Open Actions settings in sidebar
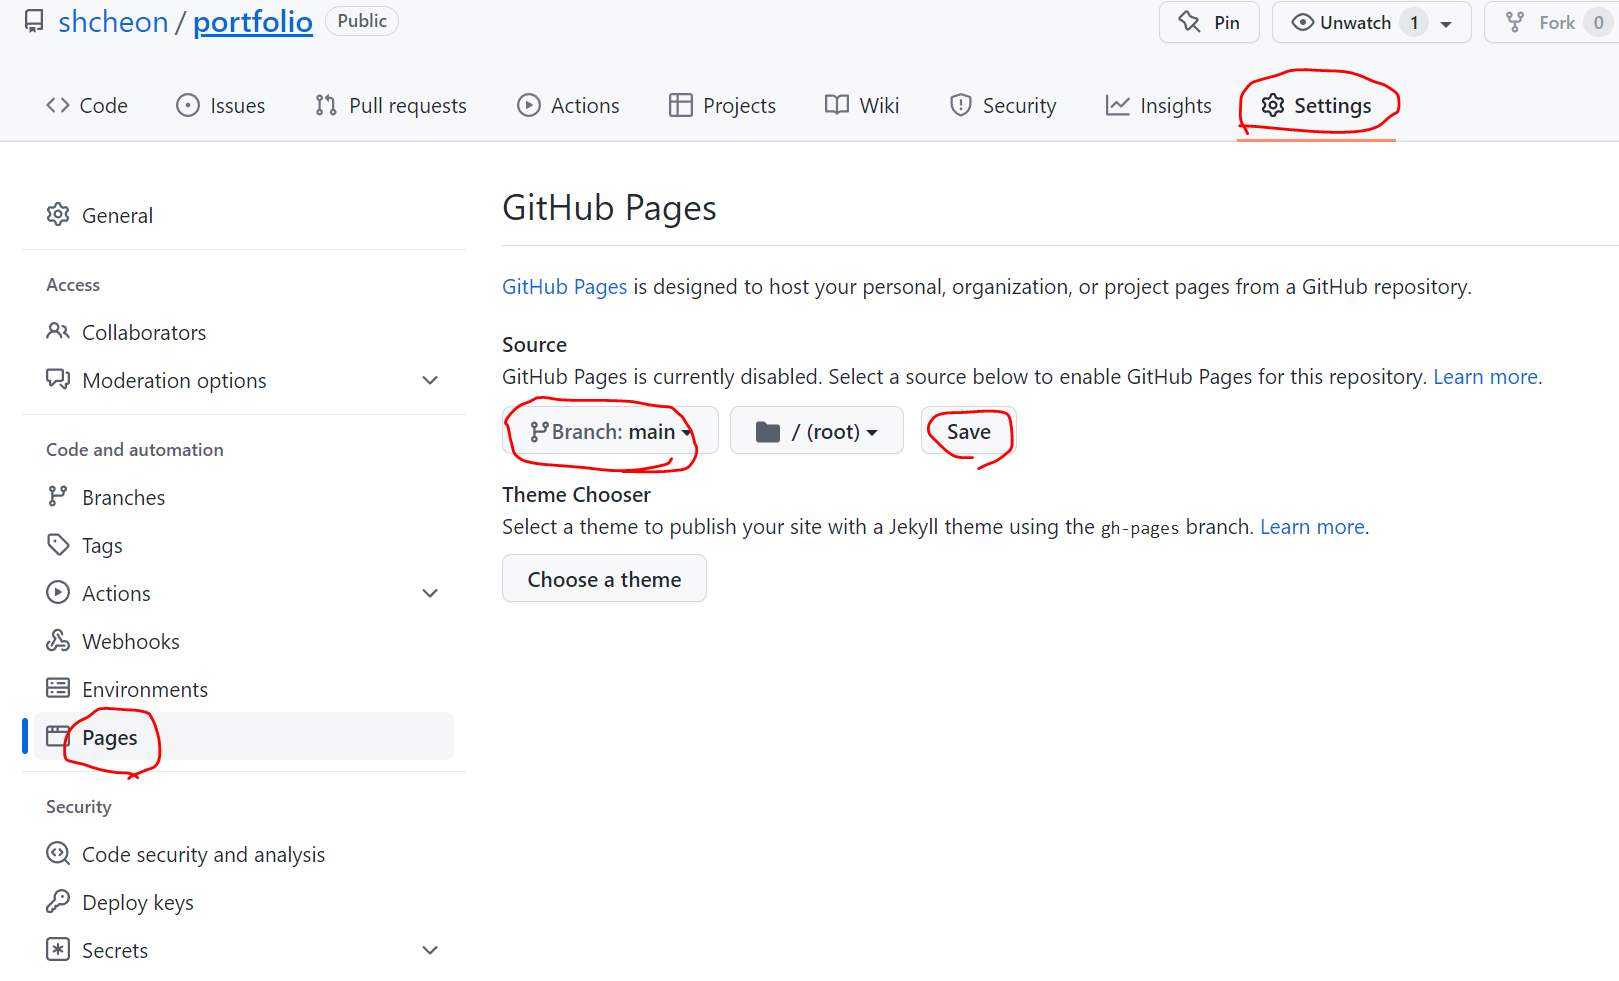The width and height of the screenshot is (1619, 981). [244, 593]
